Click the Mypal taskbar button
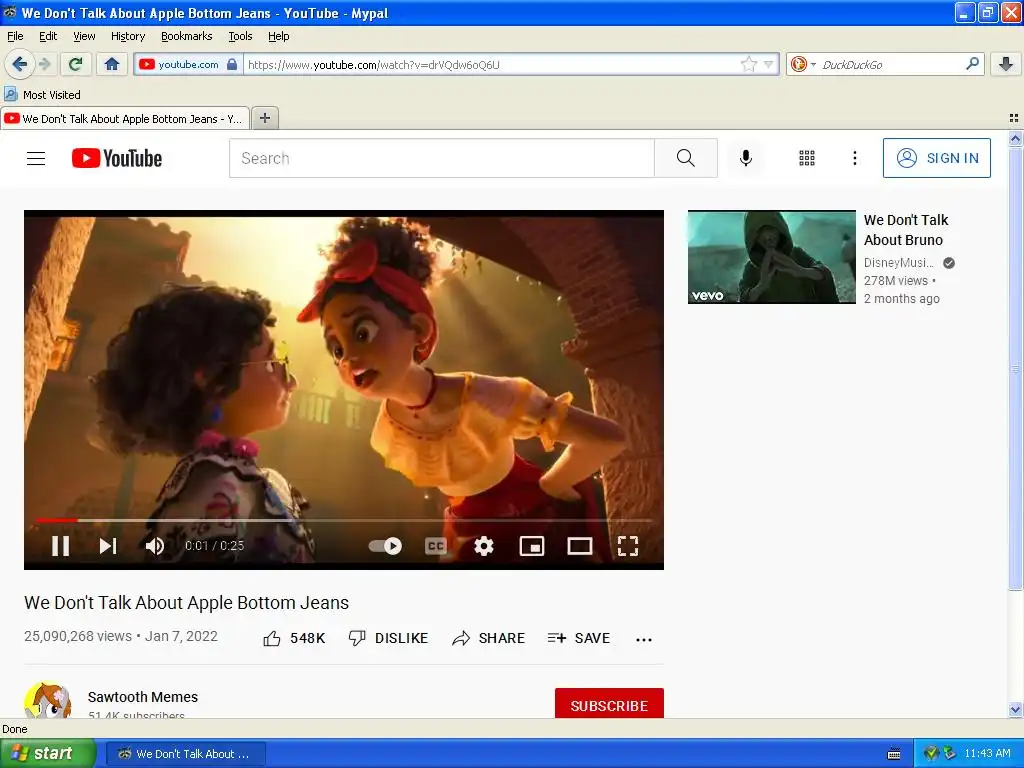Screen dimensions: 1024x768 pos(186,754)
